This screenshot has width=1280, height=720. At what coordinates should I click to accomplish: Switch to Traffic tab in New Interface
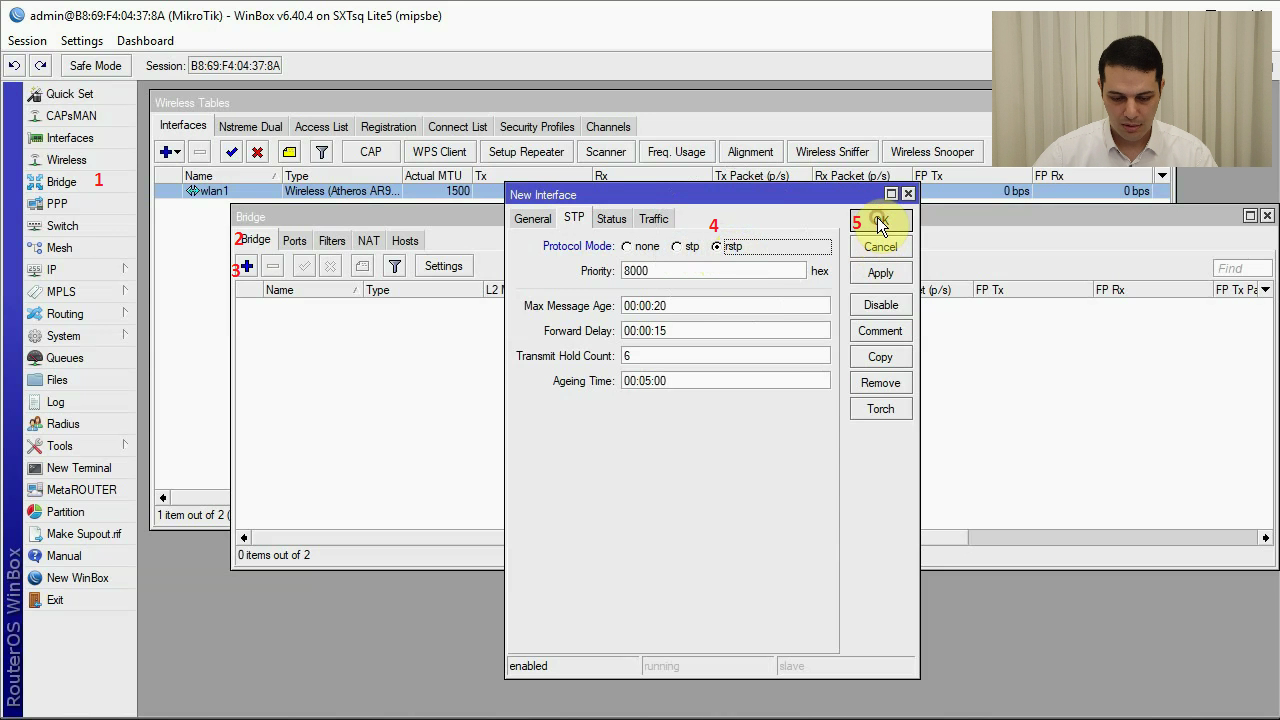pyautogui.click(x=653, y=219)
